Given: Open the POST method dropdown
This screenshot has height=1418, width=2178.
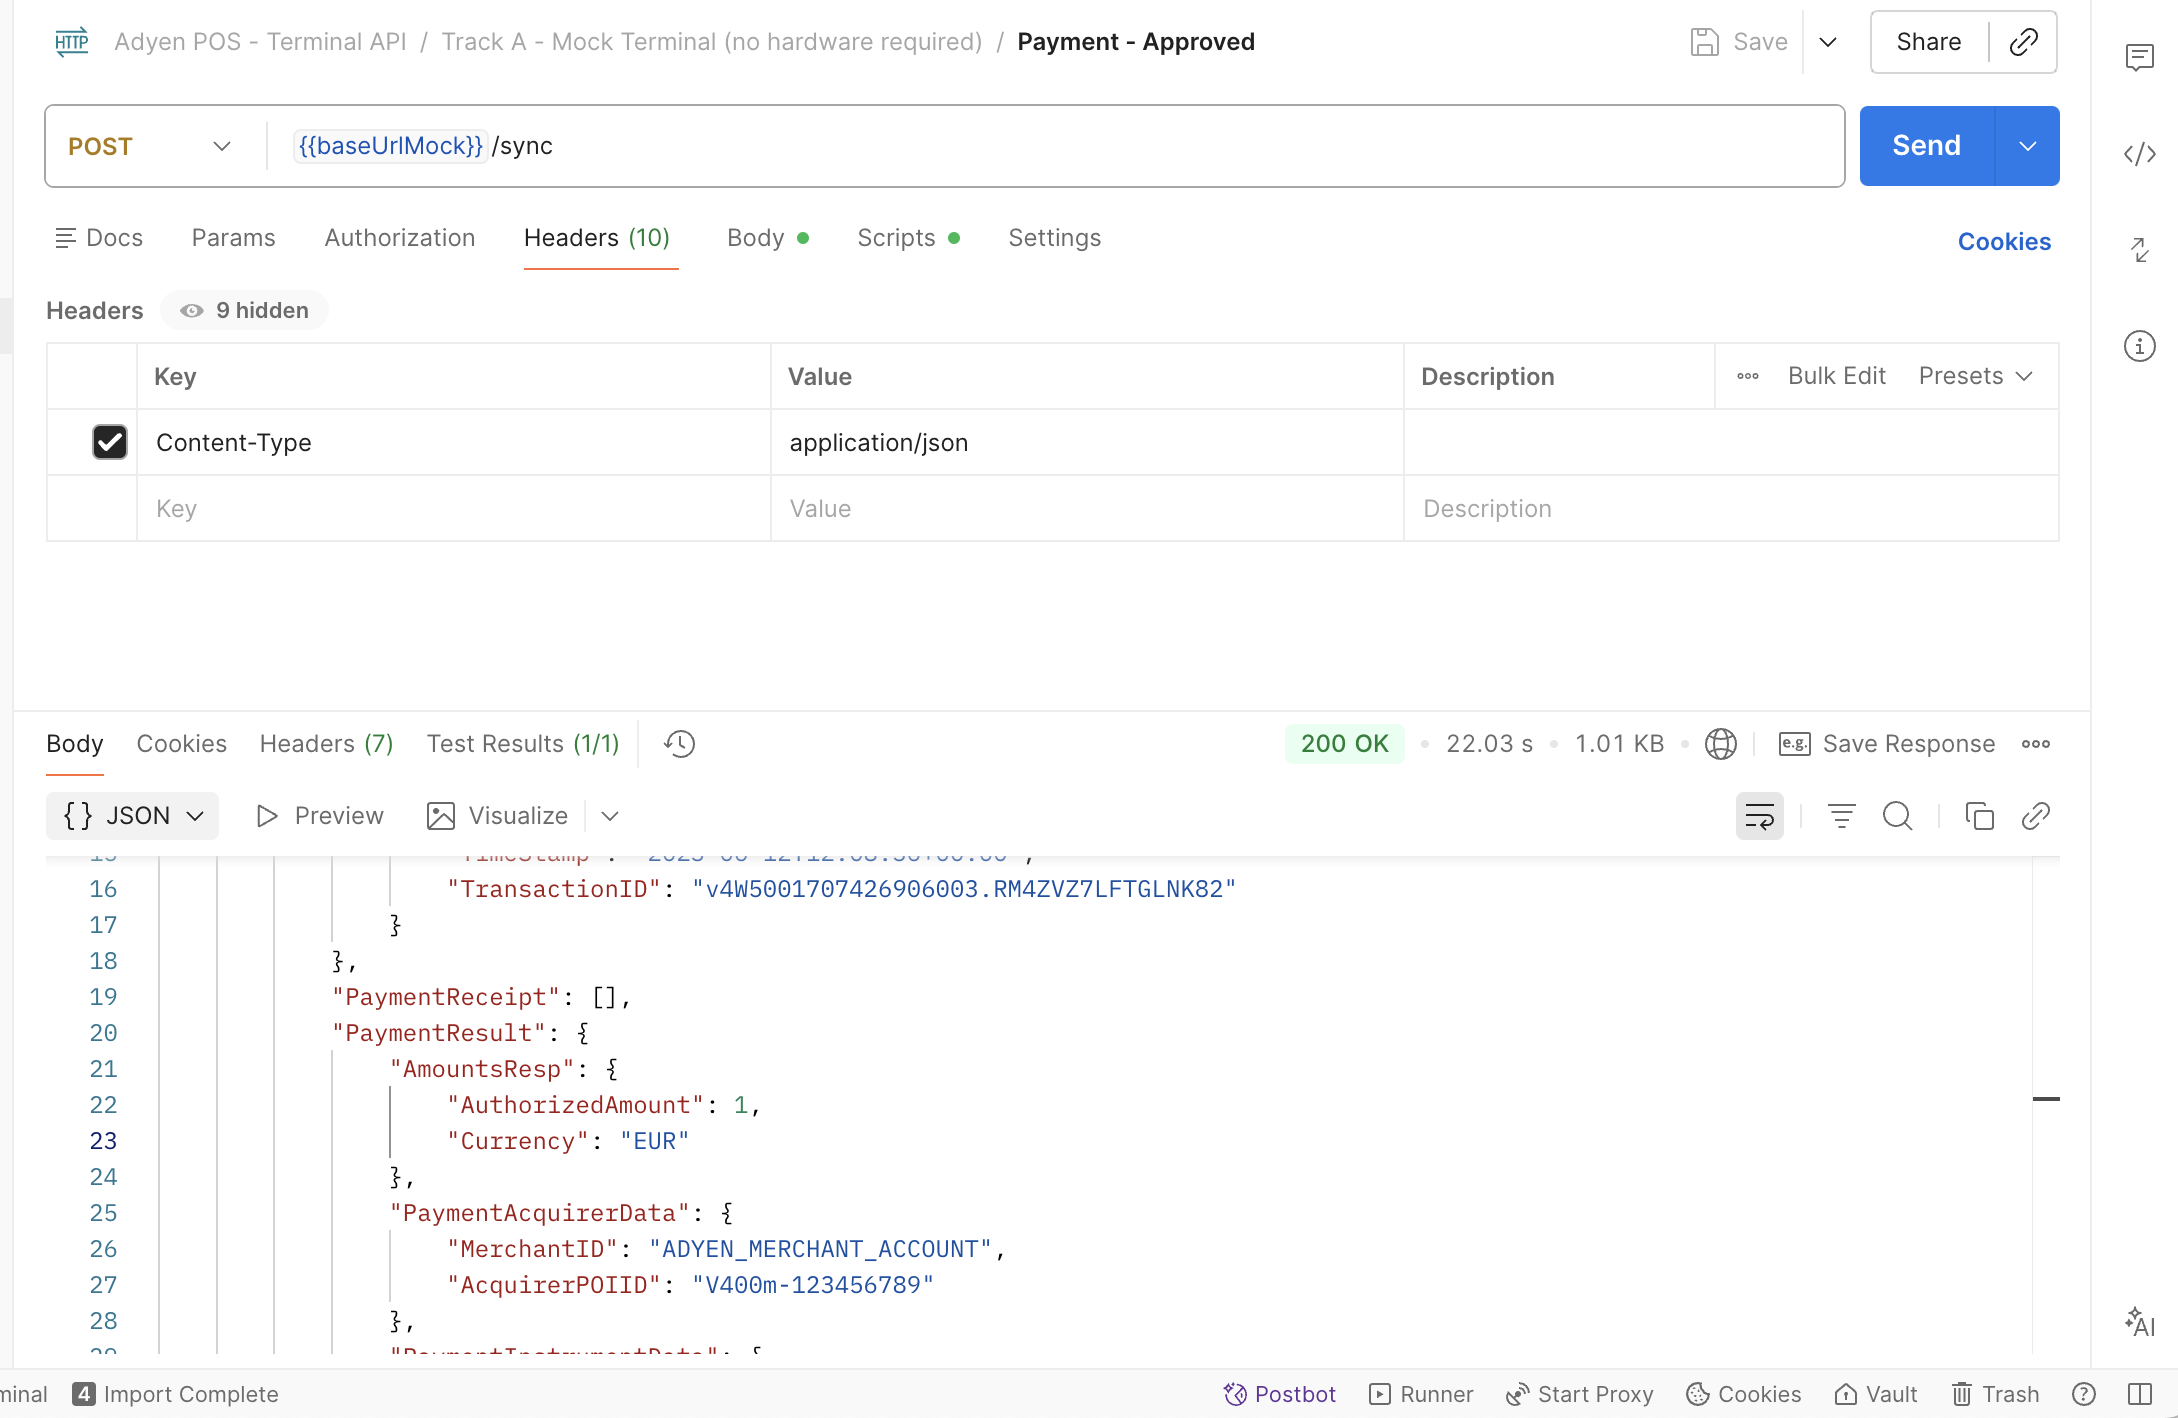Looking at the screenshot, I should [150, 146].
